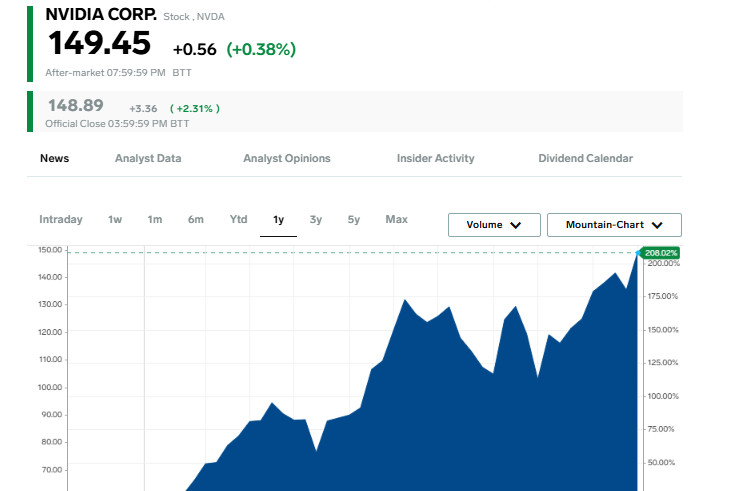Select the 5y chart range

(353, 220)
